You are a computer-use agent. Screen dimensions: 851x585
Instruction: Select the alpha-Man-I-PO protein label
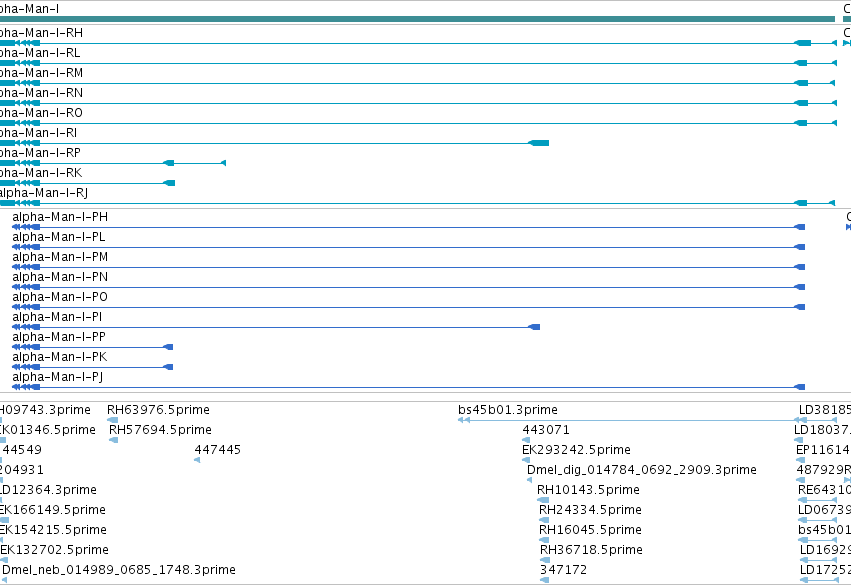pos(60,297)
